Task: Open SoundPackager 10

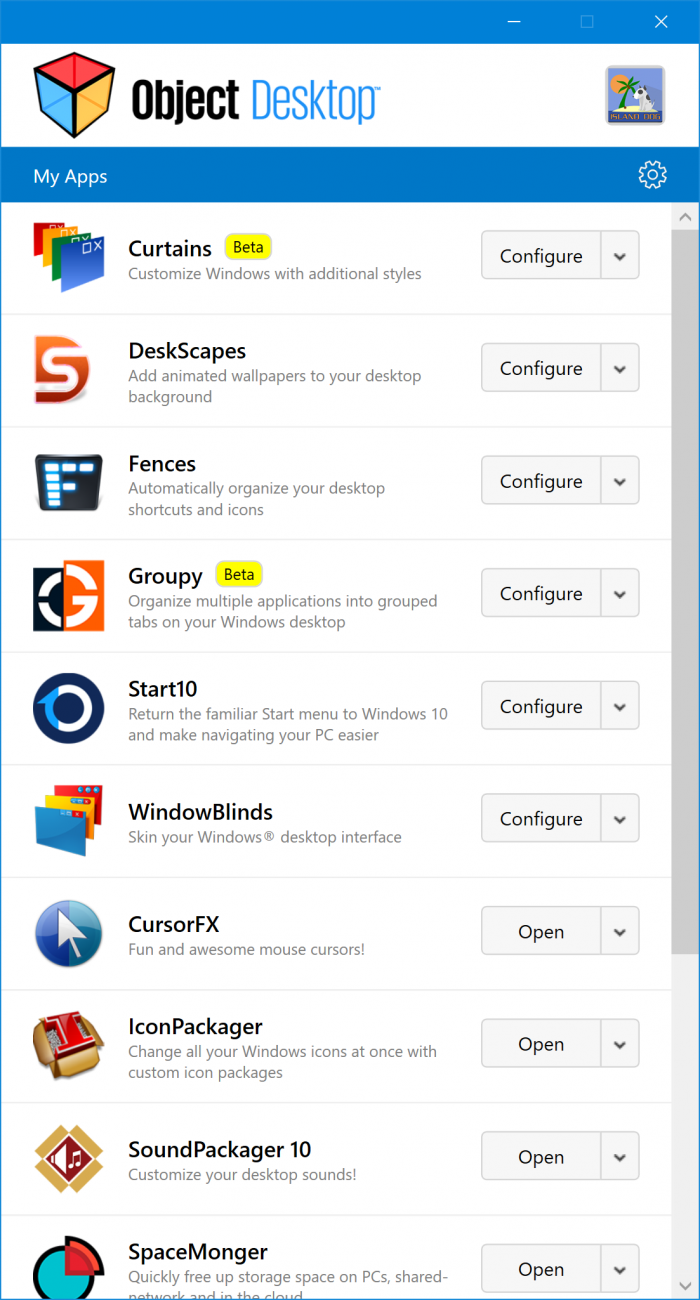Action: pyautogui.click(x=541, y=1156)
